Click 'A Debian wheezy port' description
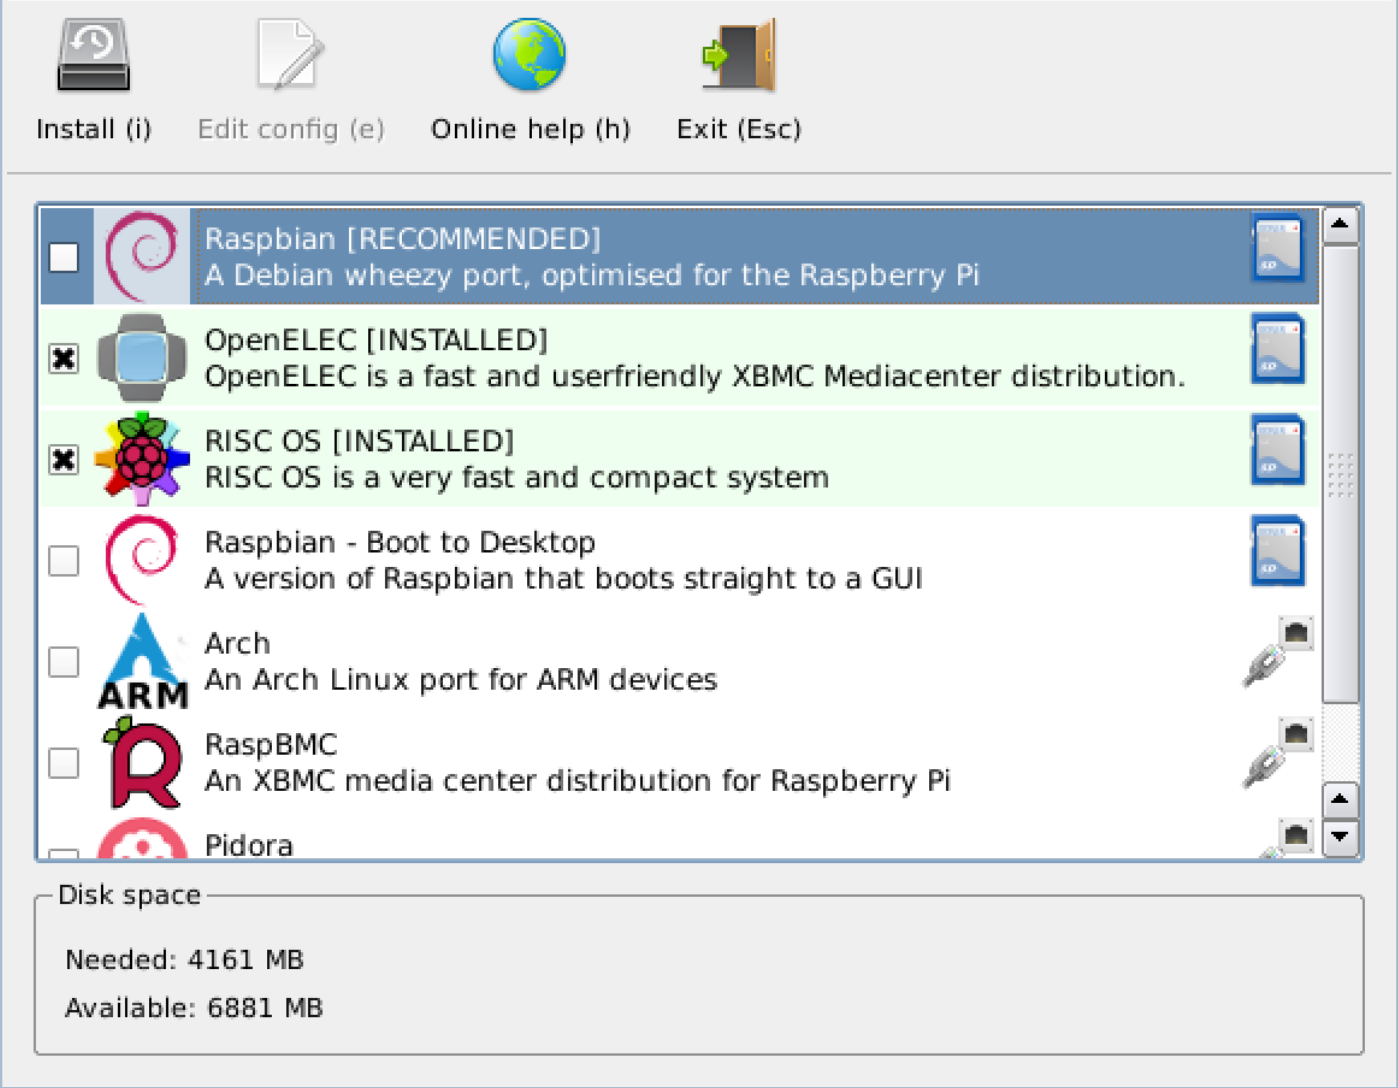1398x1088 pixels. [x=592, y=275]
